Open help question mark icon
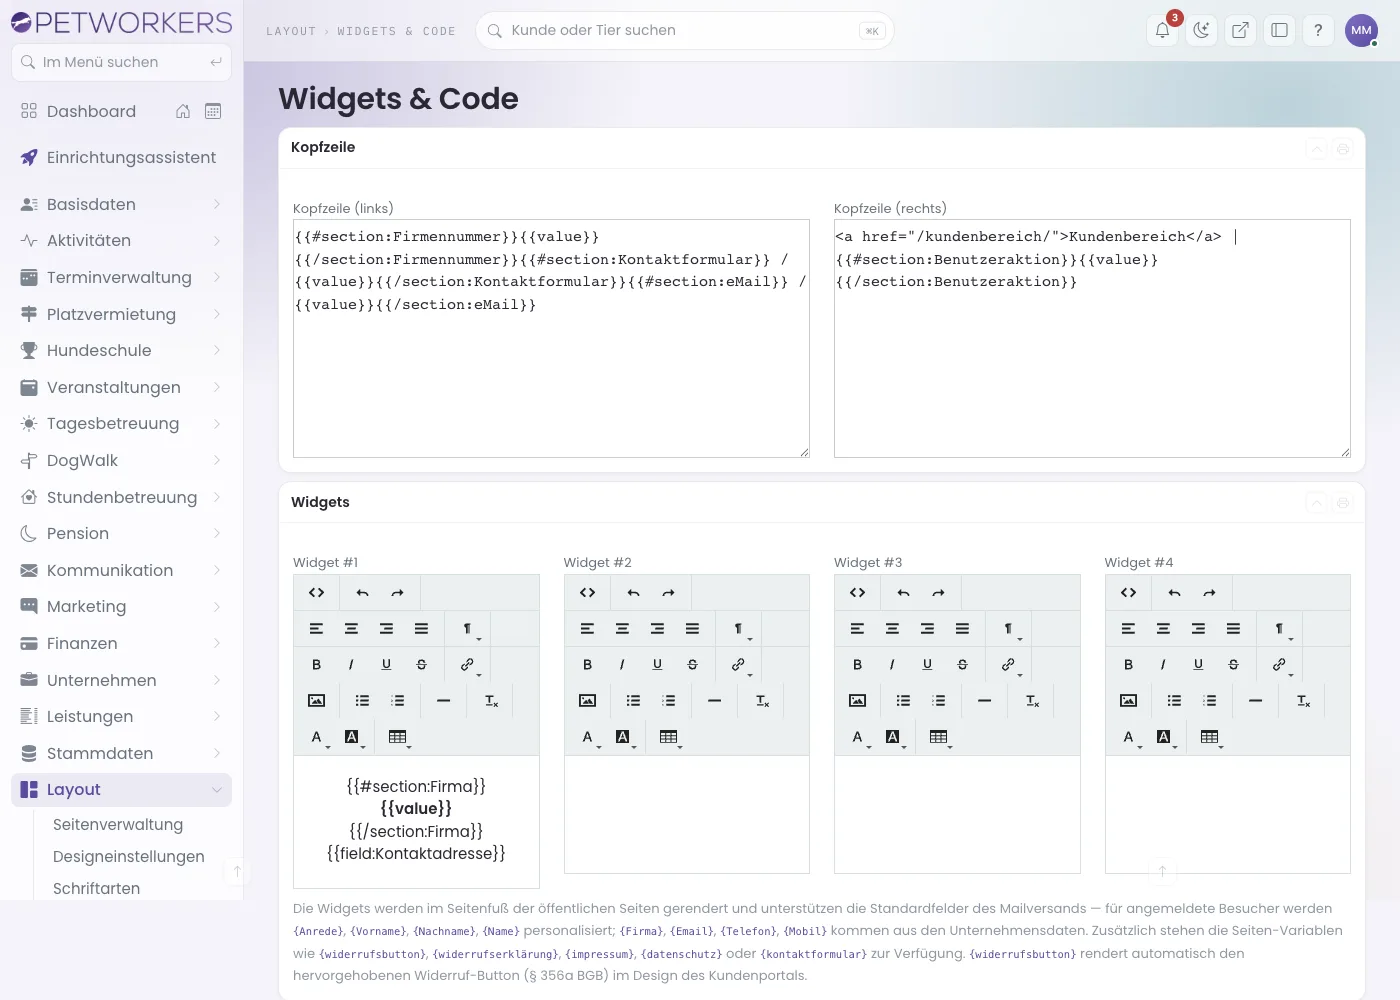The height and width of the screenshot is (1000, 1400). pyautogui.click(x=1318, y=31)
